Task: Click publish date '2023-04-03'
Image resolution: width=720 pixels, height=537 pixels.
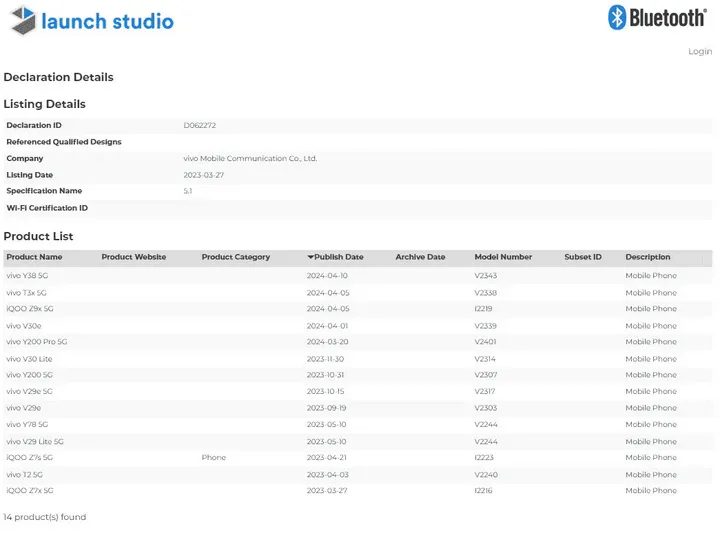Action: pos(327,475)
